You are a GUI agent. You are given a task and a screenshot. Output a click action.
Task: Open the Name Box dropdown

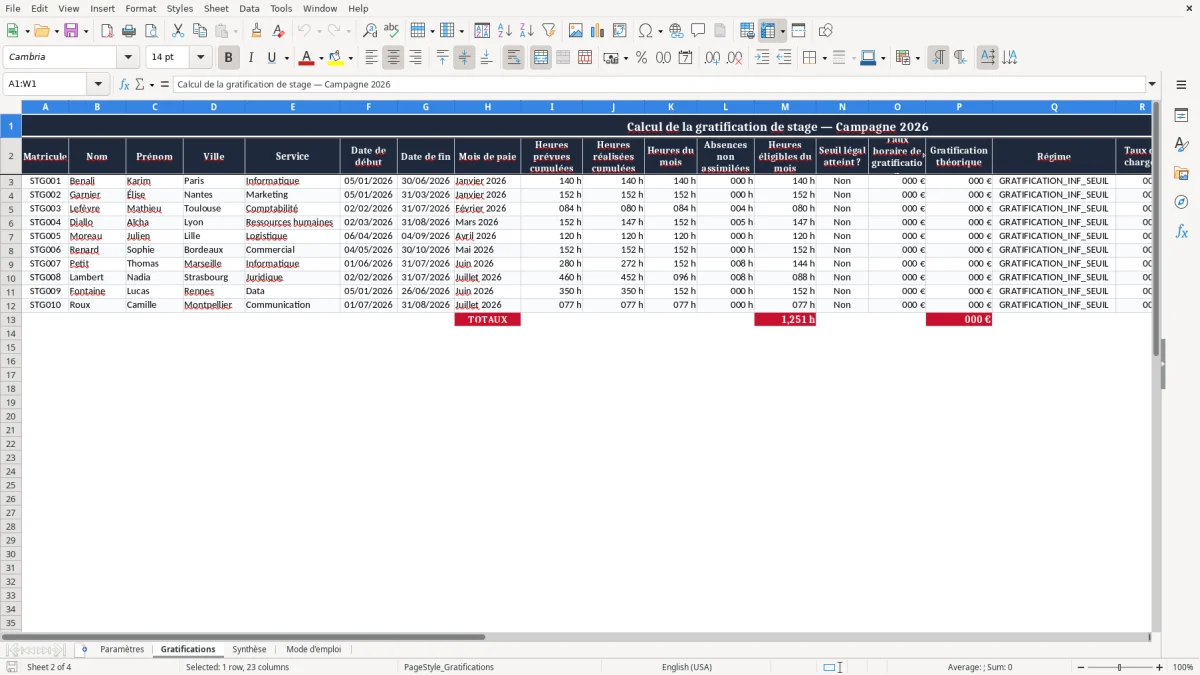[99, 85]
